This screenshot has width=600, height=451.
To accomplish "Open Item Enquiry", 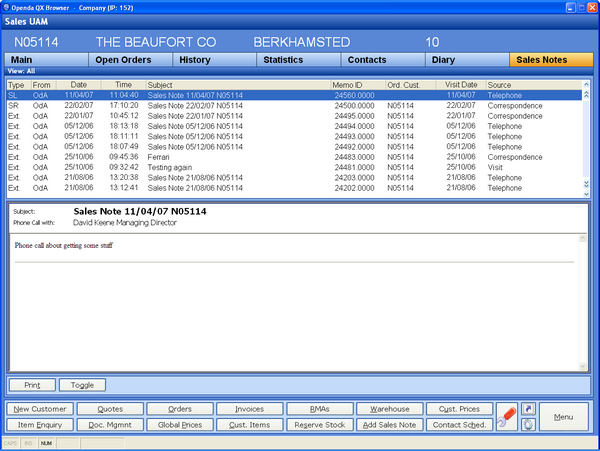I will [40, 425].
